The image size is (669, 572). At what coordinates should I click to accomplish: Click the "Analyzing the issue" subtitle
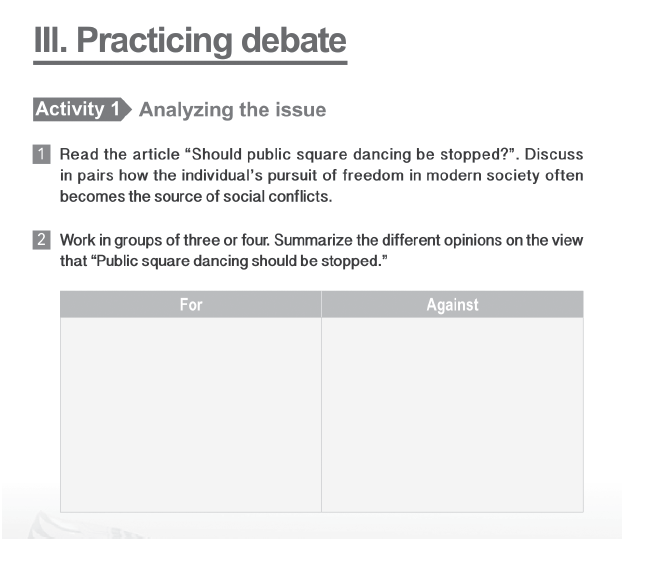click(x=232, y=110)
